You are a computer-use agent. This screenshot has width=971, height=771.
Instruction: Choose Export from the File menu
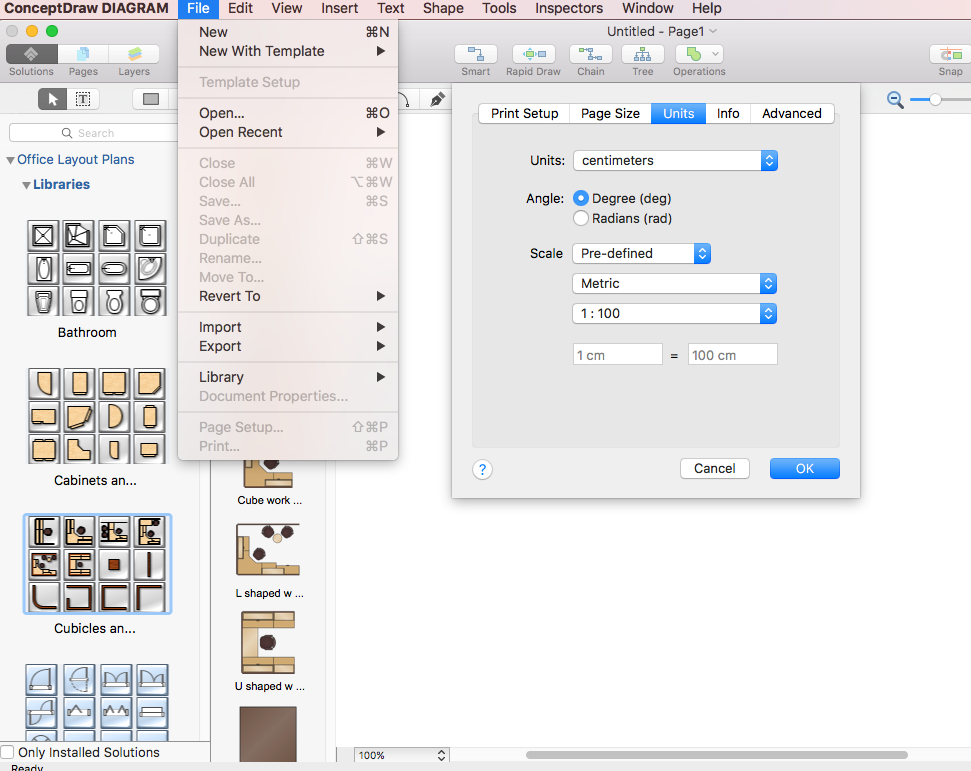[x=220, y=346]
